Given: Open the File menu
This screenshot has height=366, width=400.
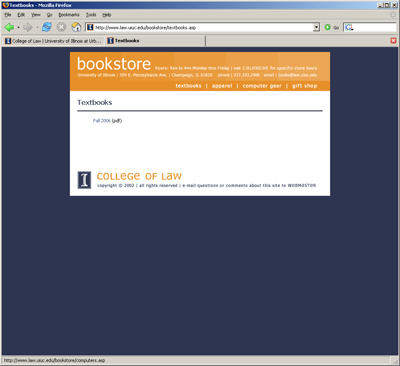Looking at the screenshot, I should 8,15.
